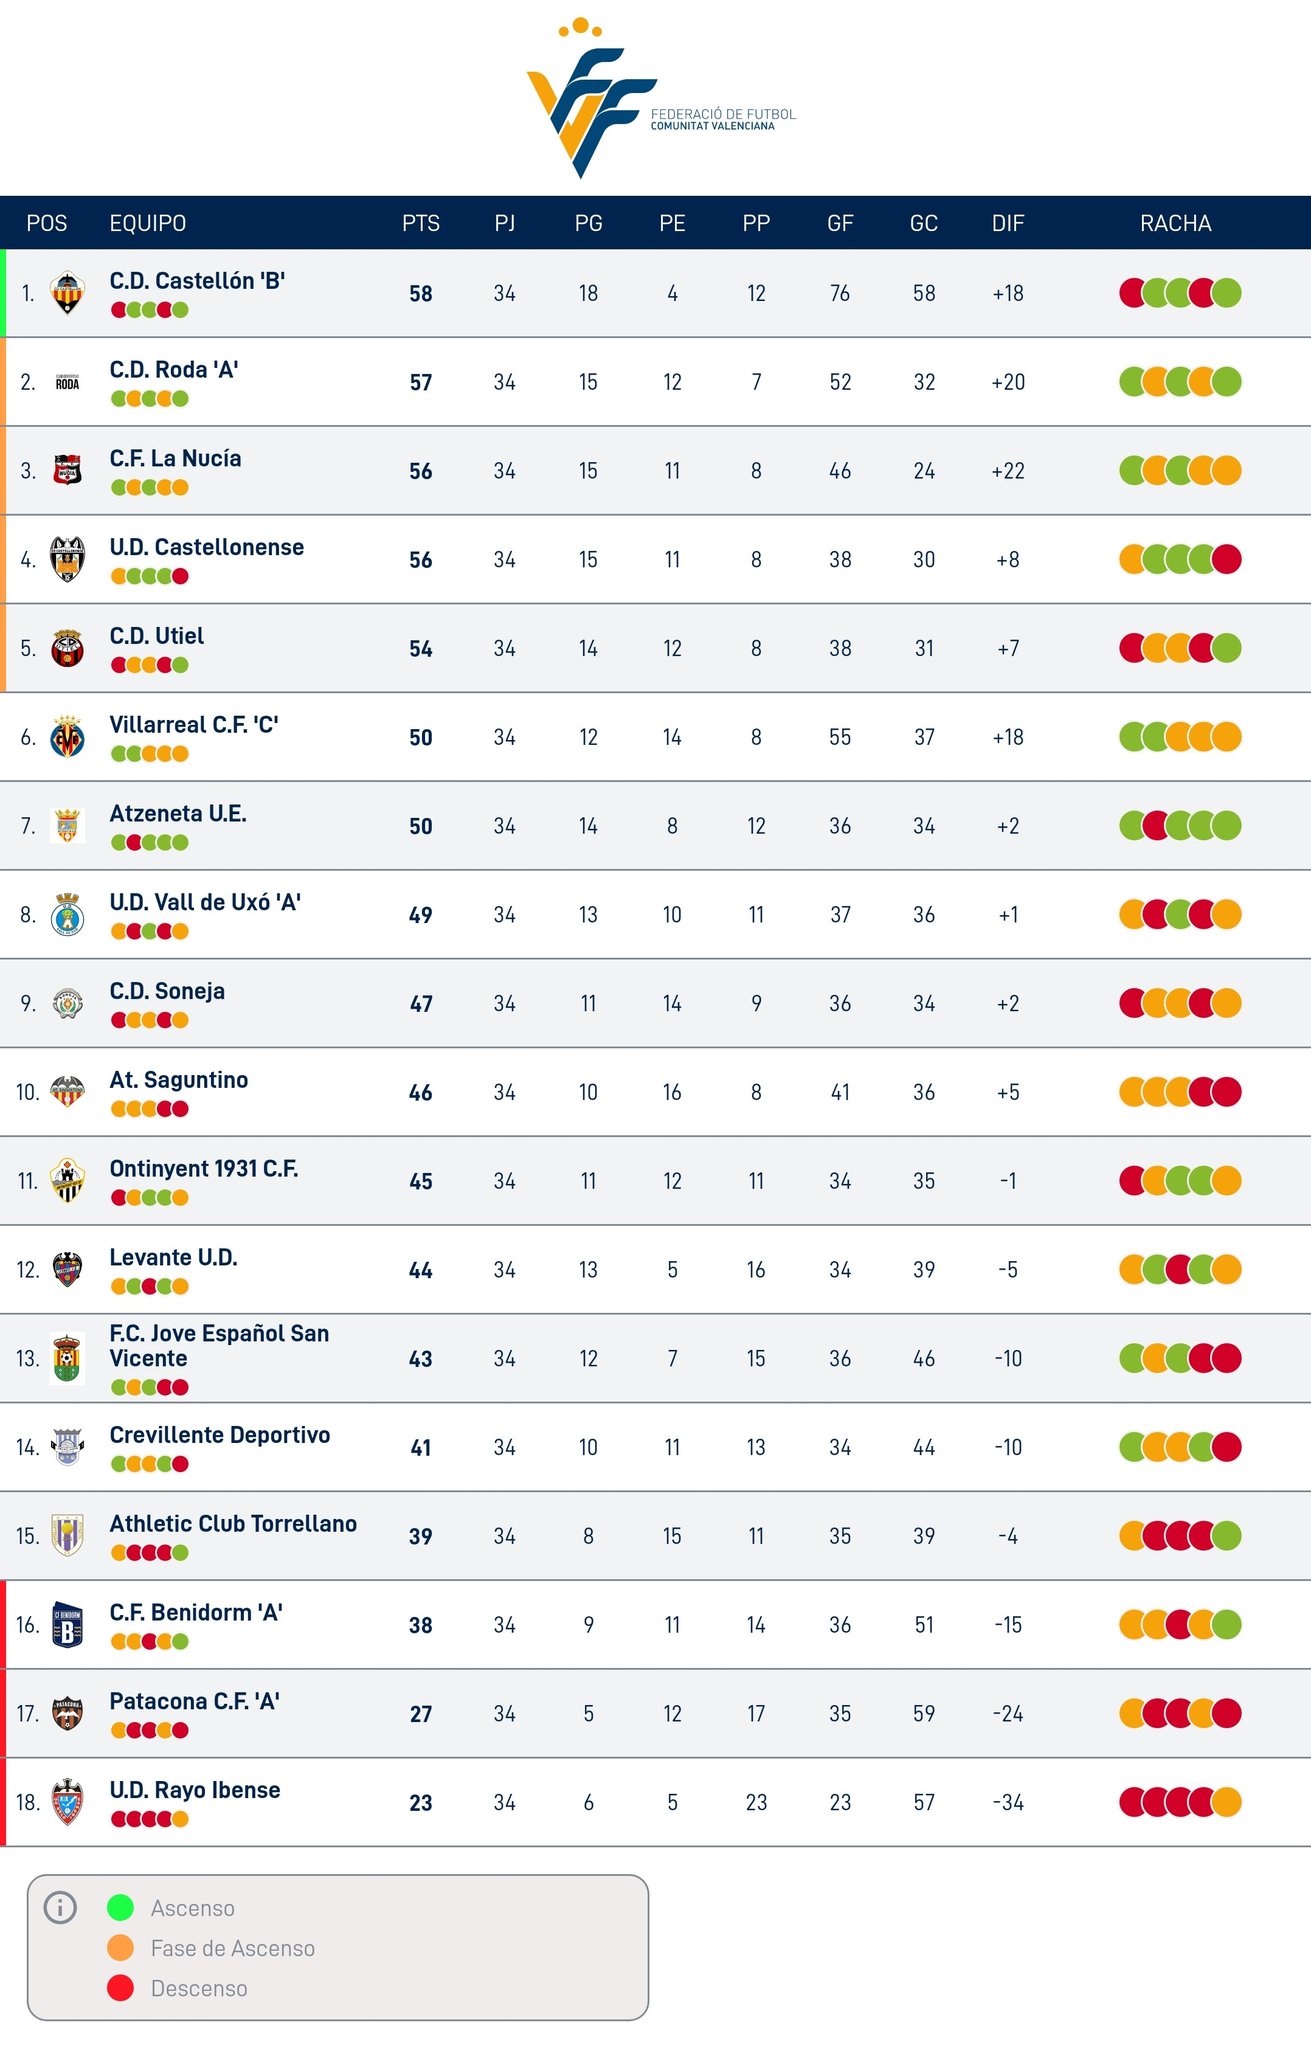This screenshot has width=1311, height=2048.
Task: Select the RACHA column header
Action: click(1176, 223)
